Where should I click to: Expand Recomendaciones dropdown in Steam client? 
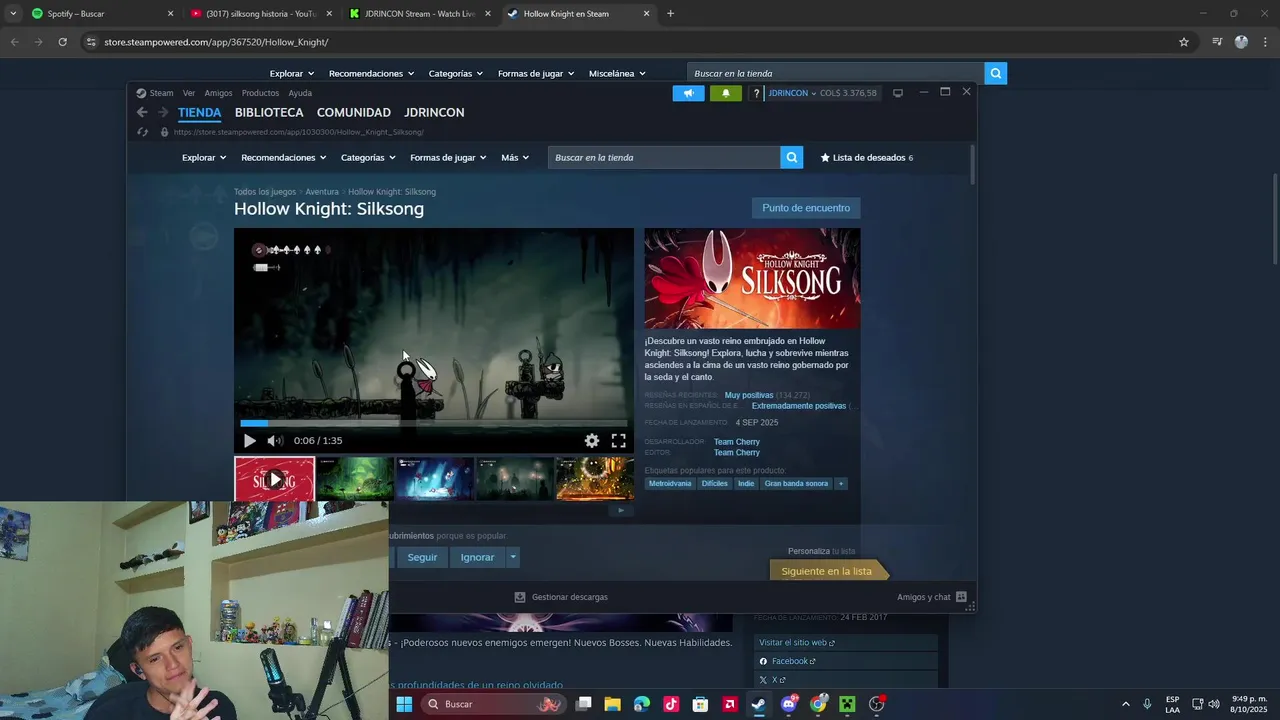point(283,157)
